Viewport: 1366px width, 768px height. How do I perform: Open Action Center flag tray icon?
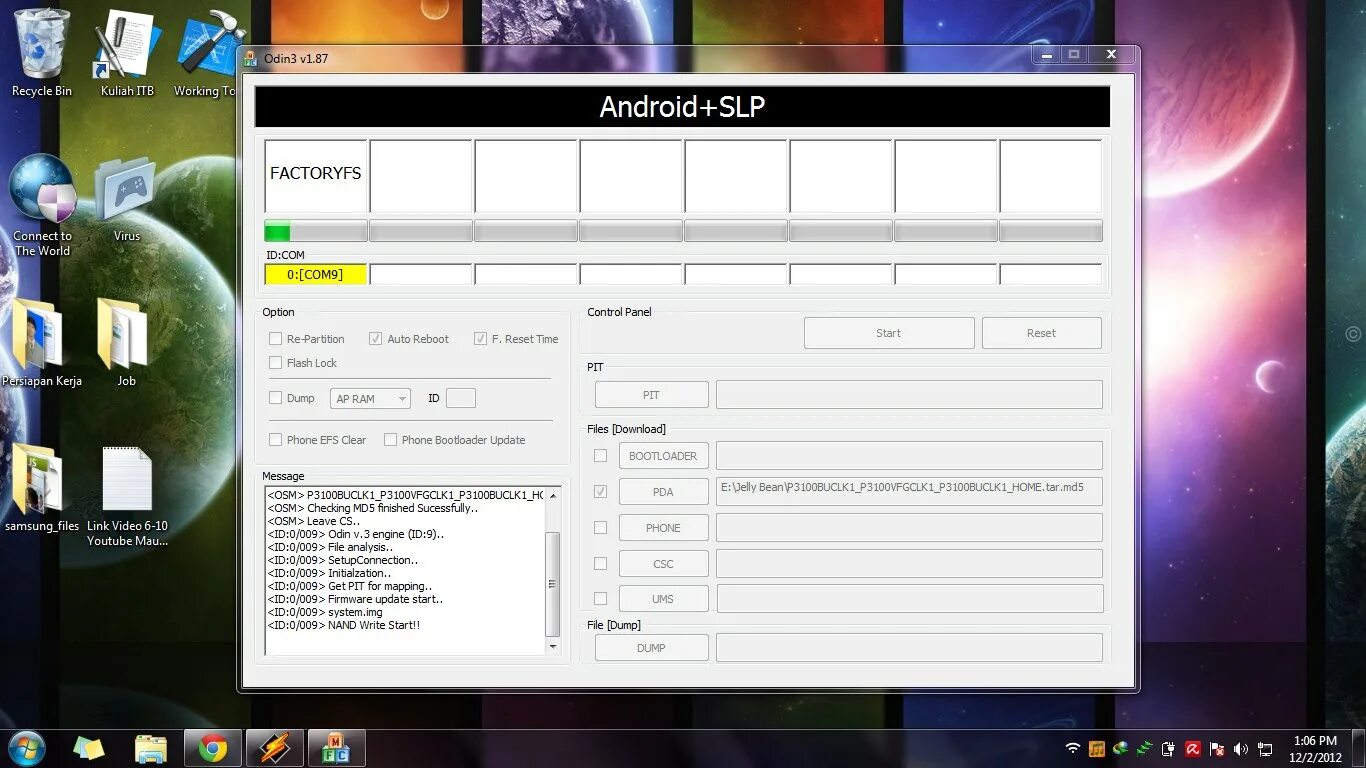point(1217,748)
